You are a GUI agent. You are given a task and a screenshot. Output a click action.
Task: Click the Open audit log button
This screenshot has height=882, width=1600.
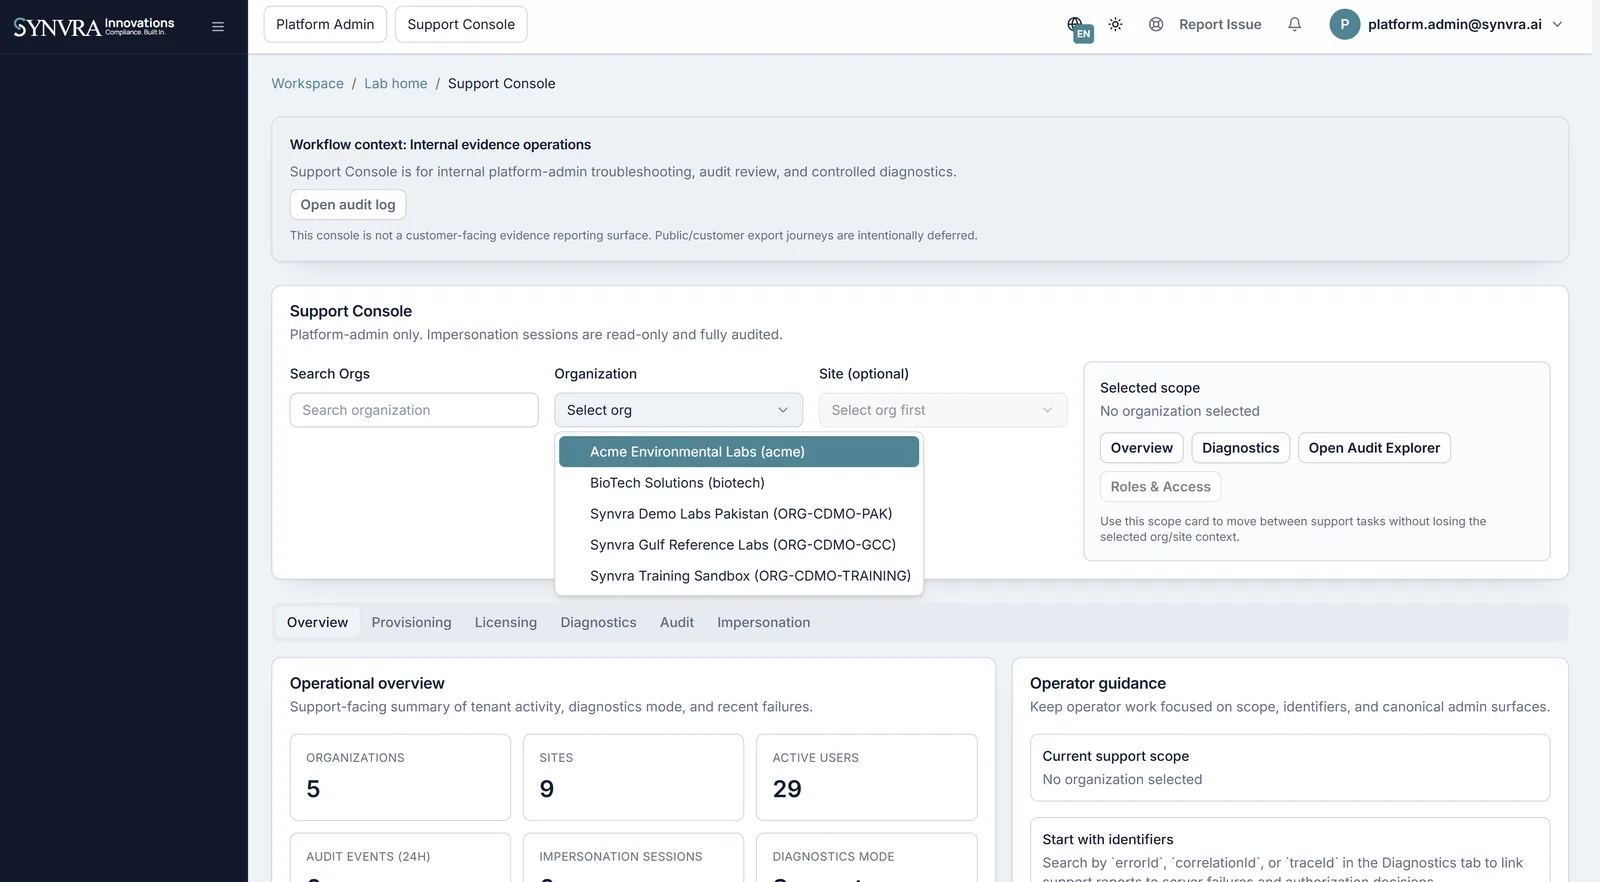click(348, 205)
